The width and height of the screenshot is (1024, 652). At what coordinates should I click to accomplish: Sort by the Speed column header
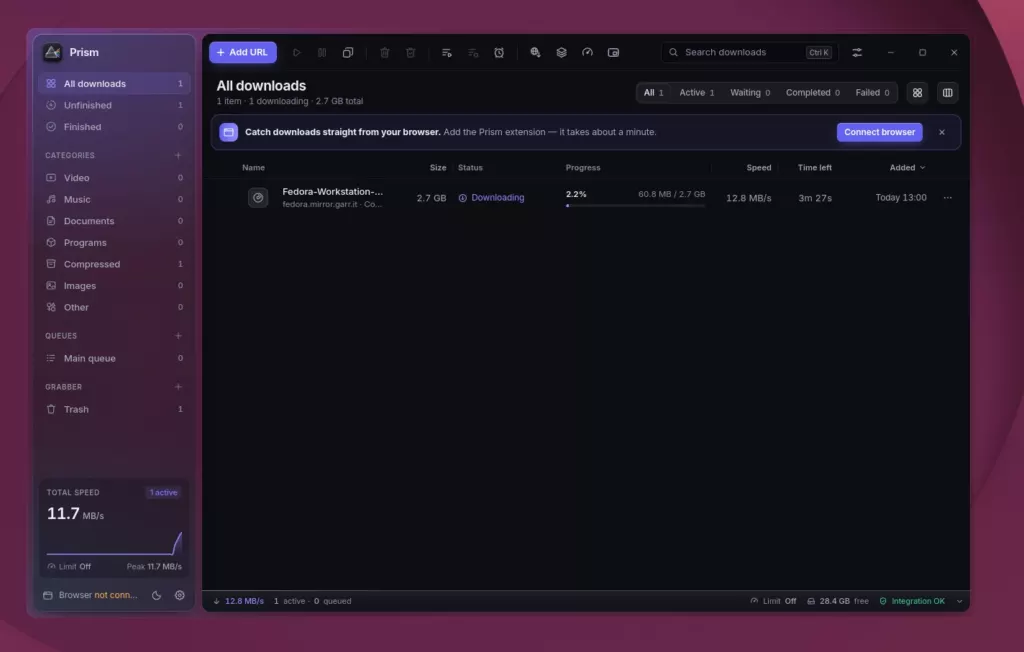coord(759,168)
